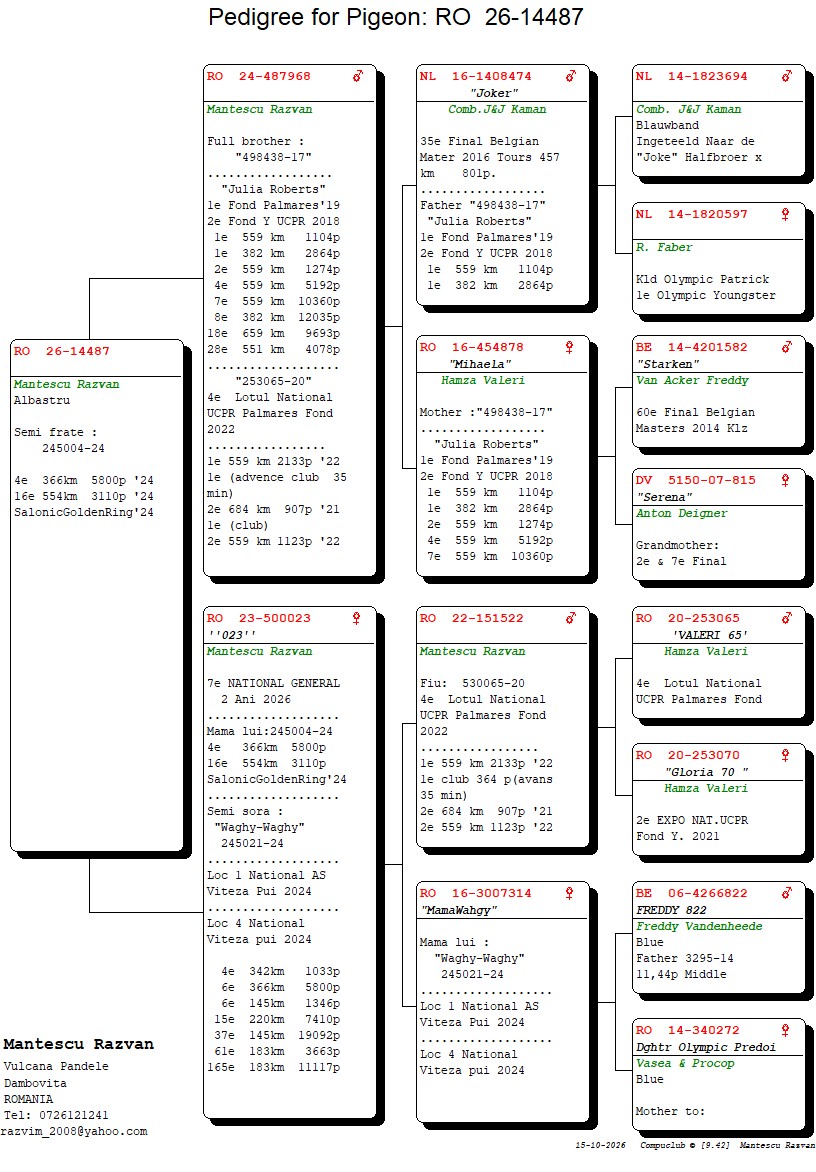
Task: Select the male symbol on the 'VALERI 65' card
Action: (x=787, y=618)
